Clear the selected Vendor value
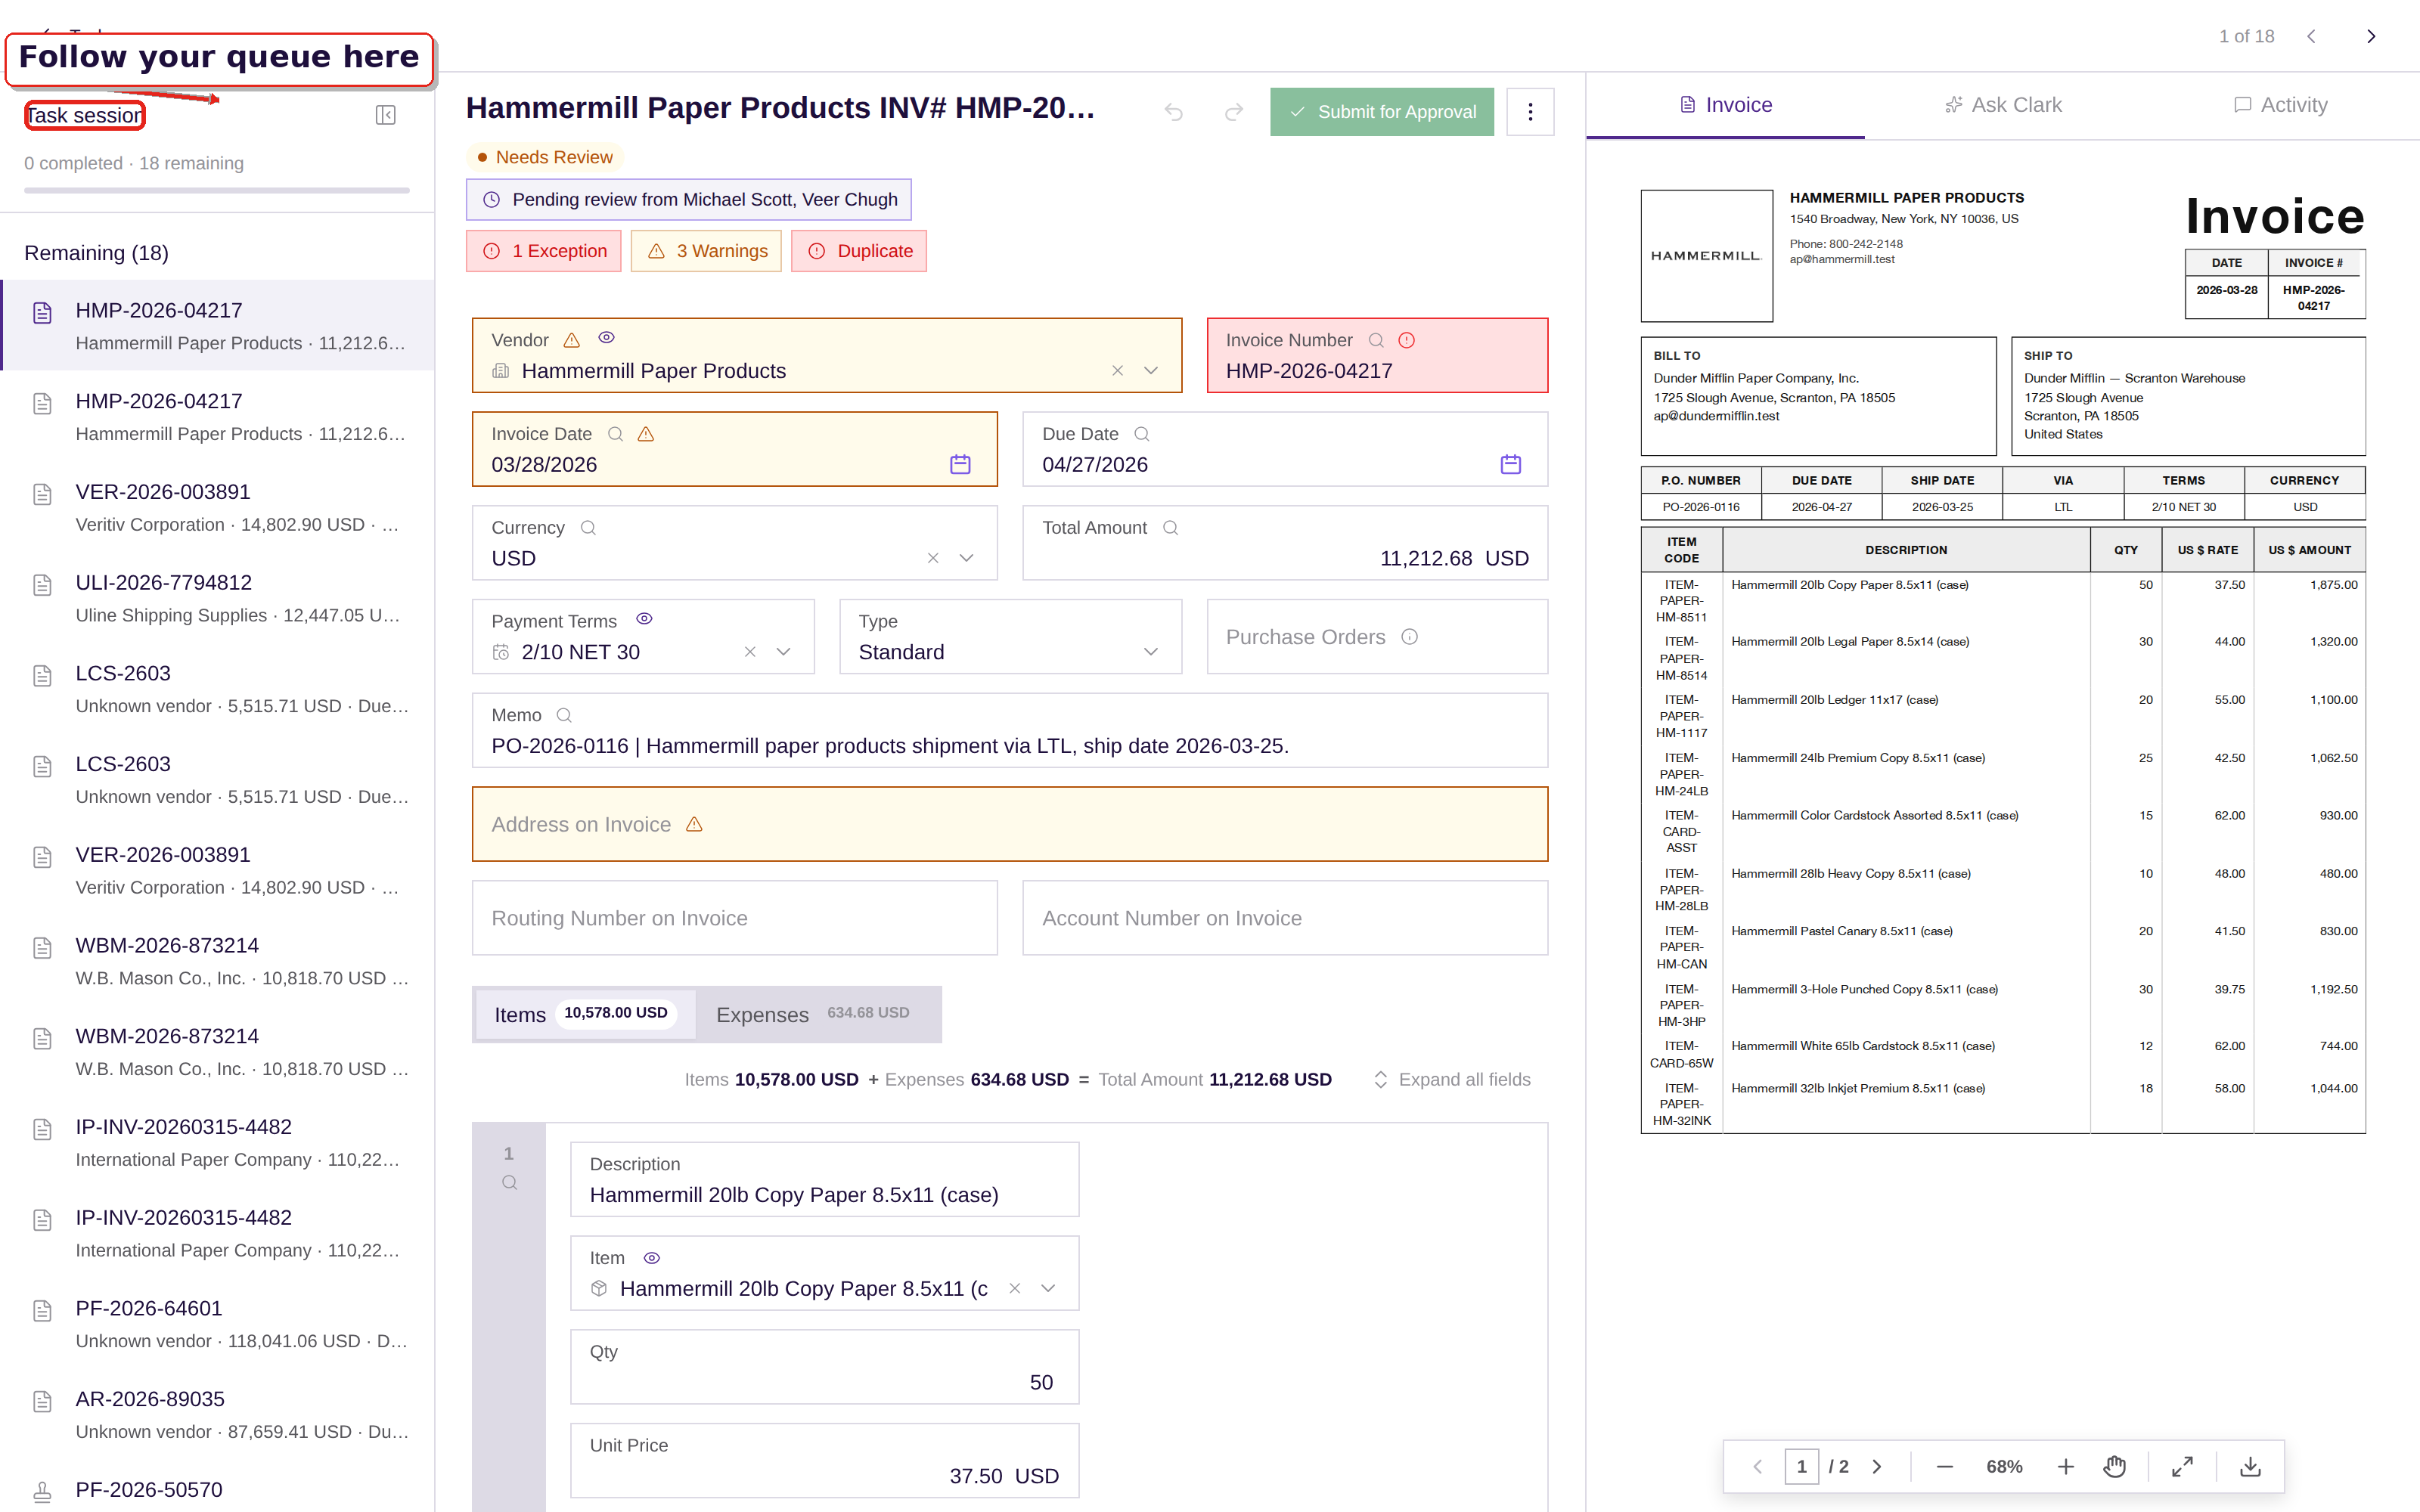Screen dimensions: 2420x1512 pyautogui.click(x=1118, y=371)
